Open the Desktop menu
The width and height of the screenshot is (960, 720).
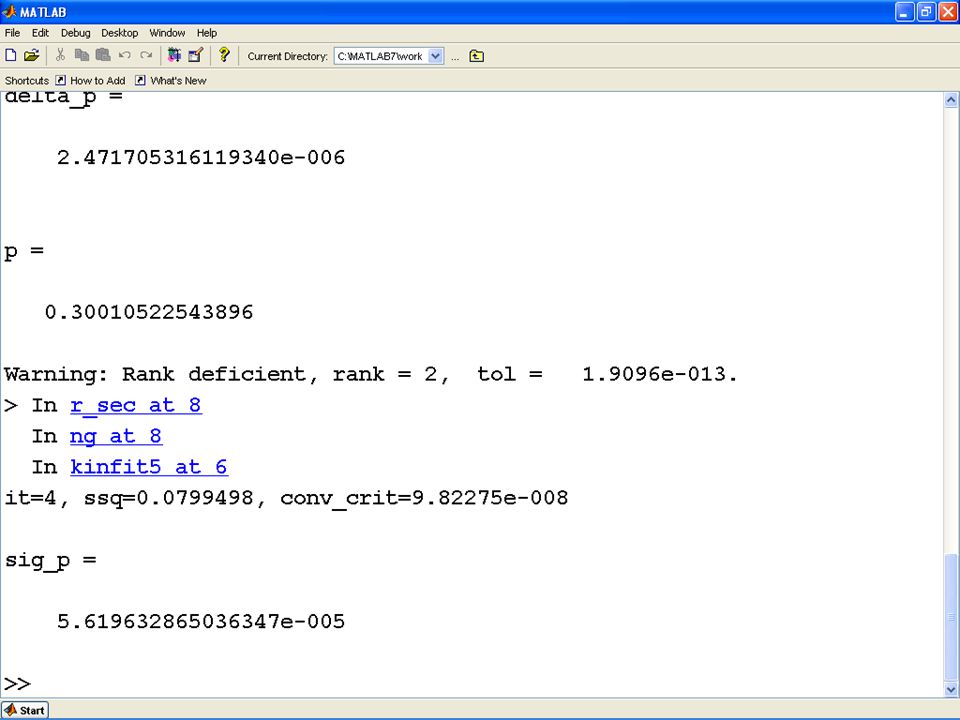tap(119, 33)
